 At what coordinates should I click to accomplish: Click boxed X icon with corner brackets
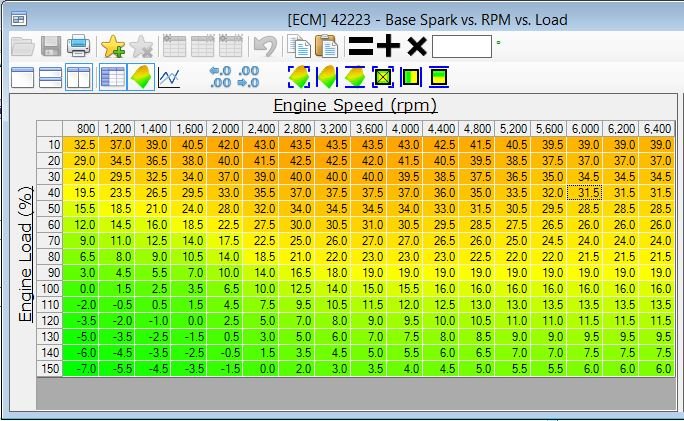(383, 77)
